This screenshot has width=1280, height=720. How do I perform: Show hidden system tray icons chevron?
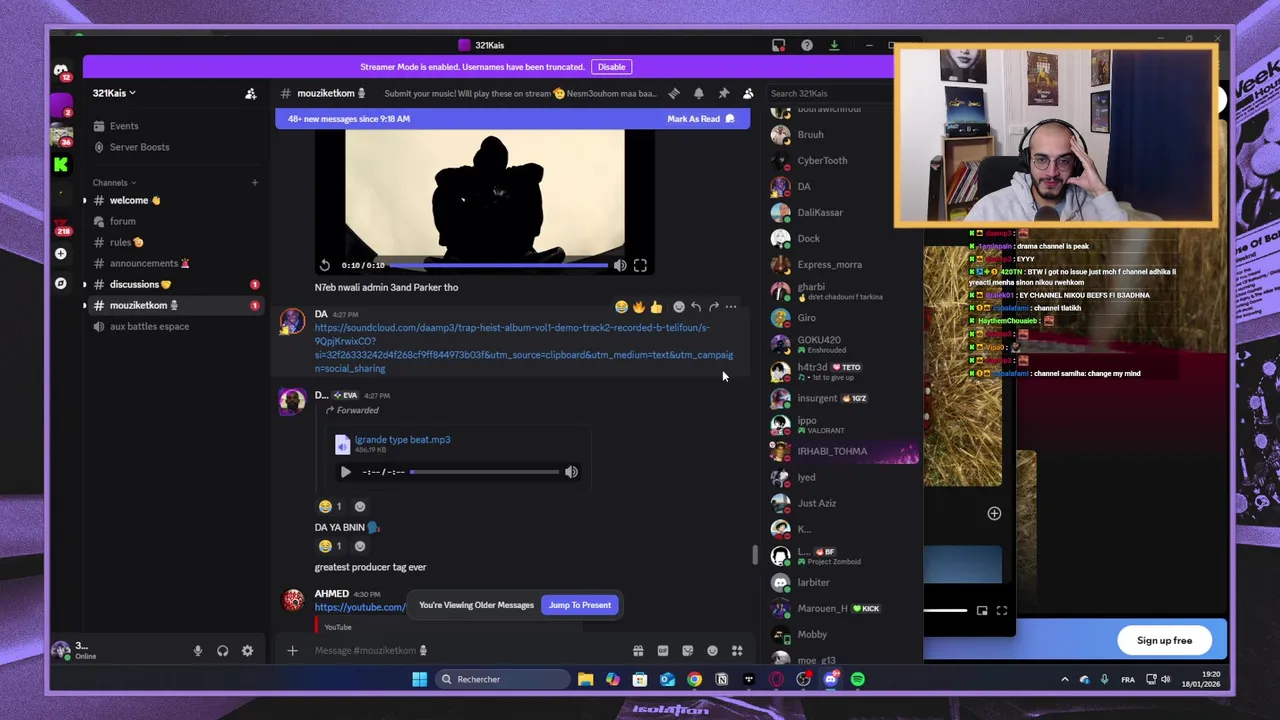click(x=1065, y=680)
